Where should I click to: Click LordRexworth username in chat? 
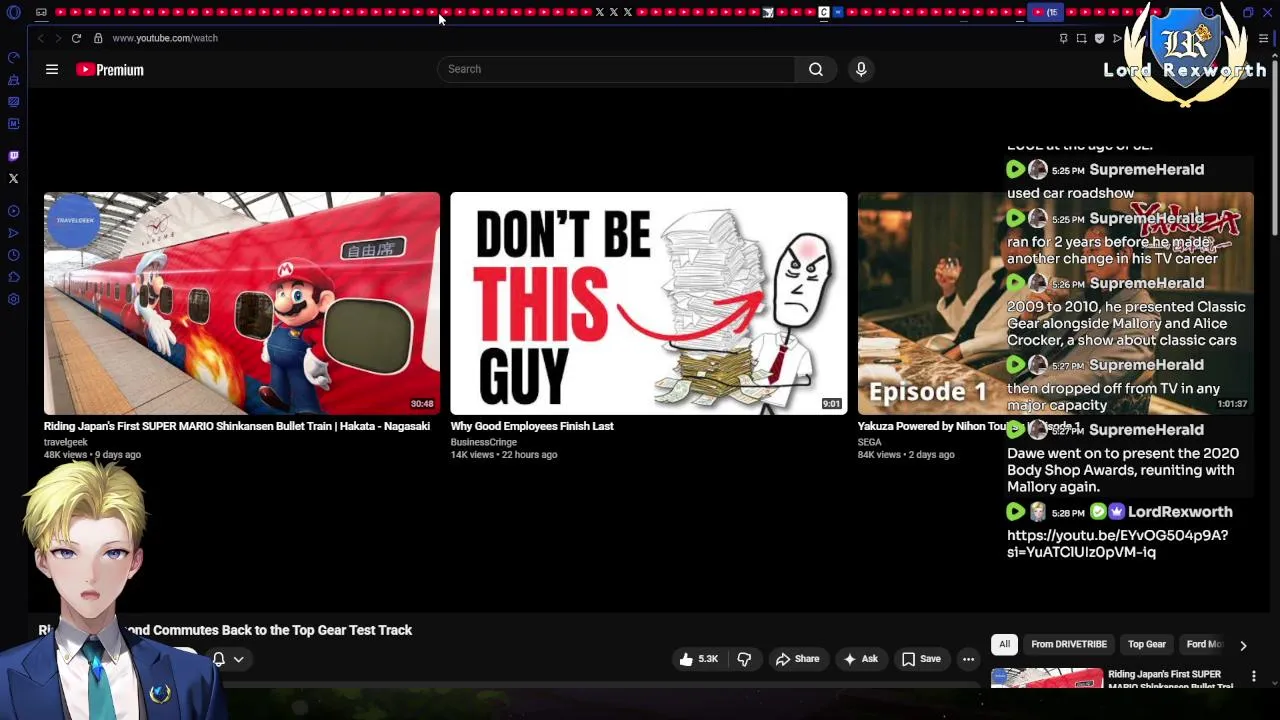(x=1180, y=512)
